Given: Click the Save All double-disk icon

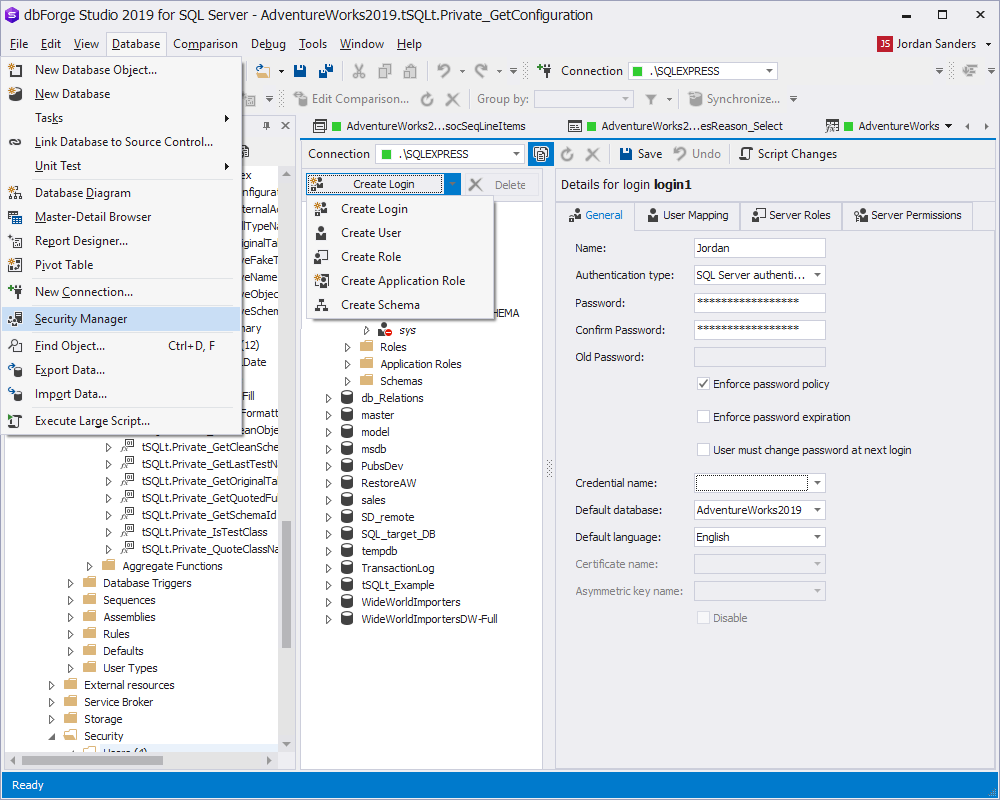Looking at the screenshot, I should click(x=326, y=71).
